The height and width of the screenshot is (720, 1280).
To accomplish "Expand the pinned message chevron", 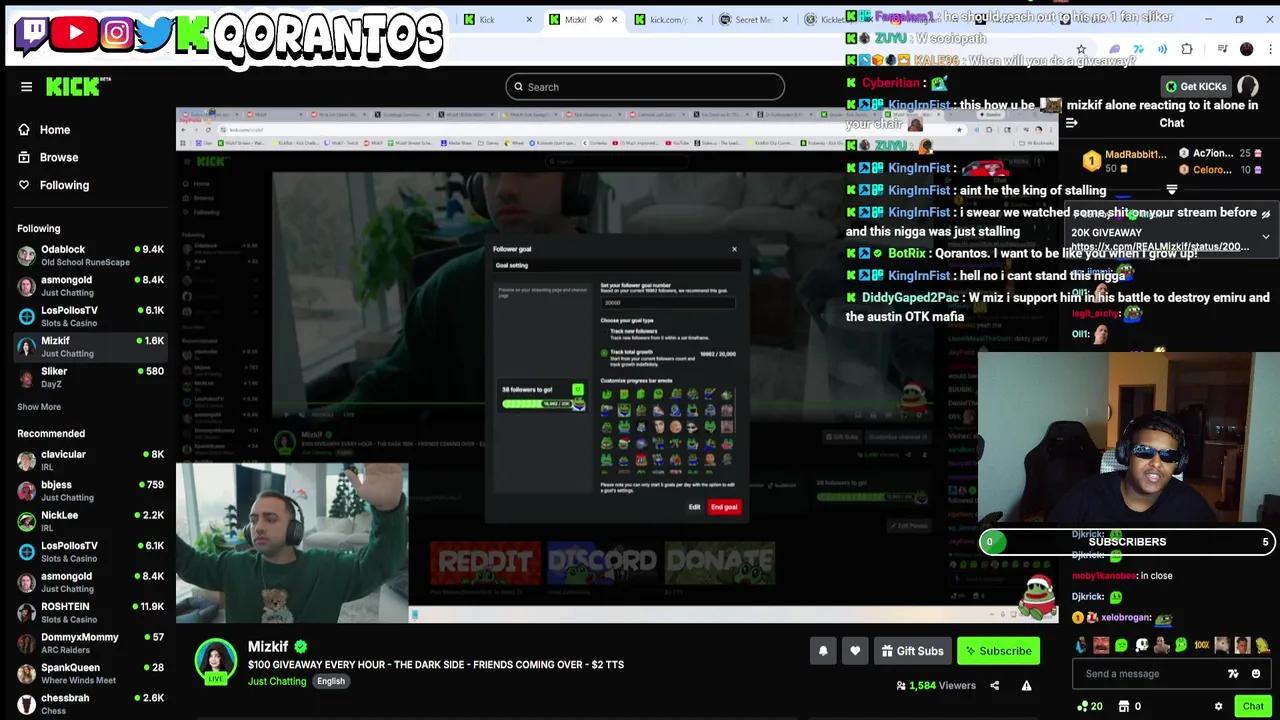I will coord(1265,237).
